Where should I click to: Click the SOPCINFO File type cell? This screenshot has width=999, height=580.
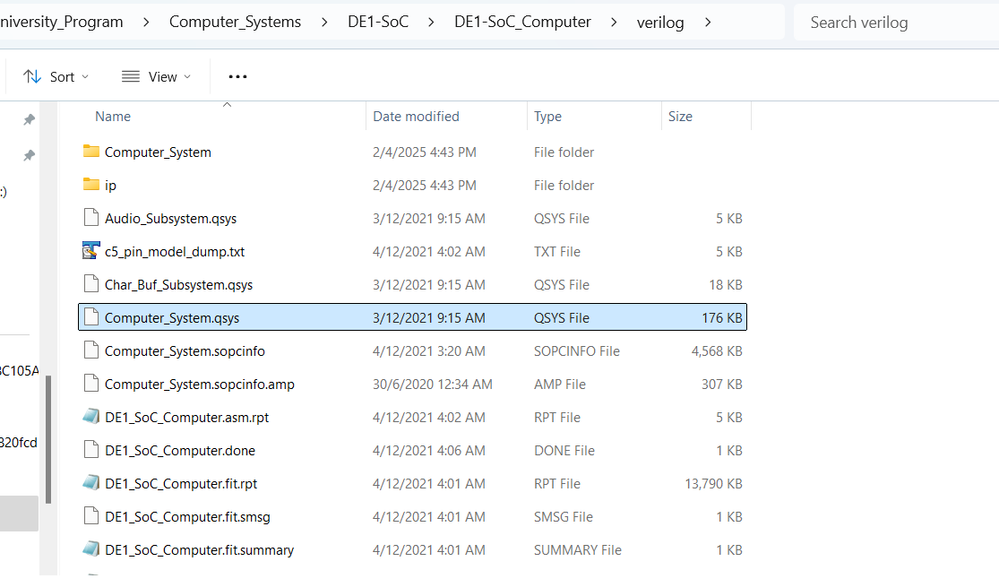(577, 351)
